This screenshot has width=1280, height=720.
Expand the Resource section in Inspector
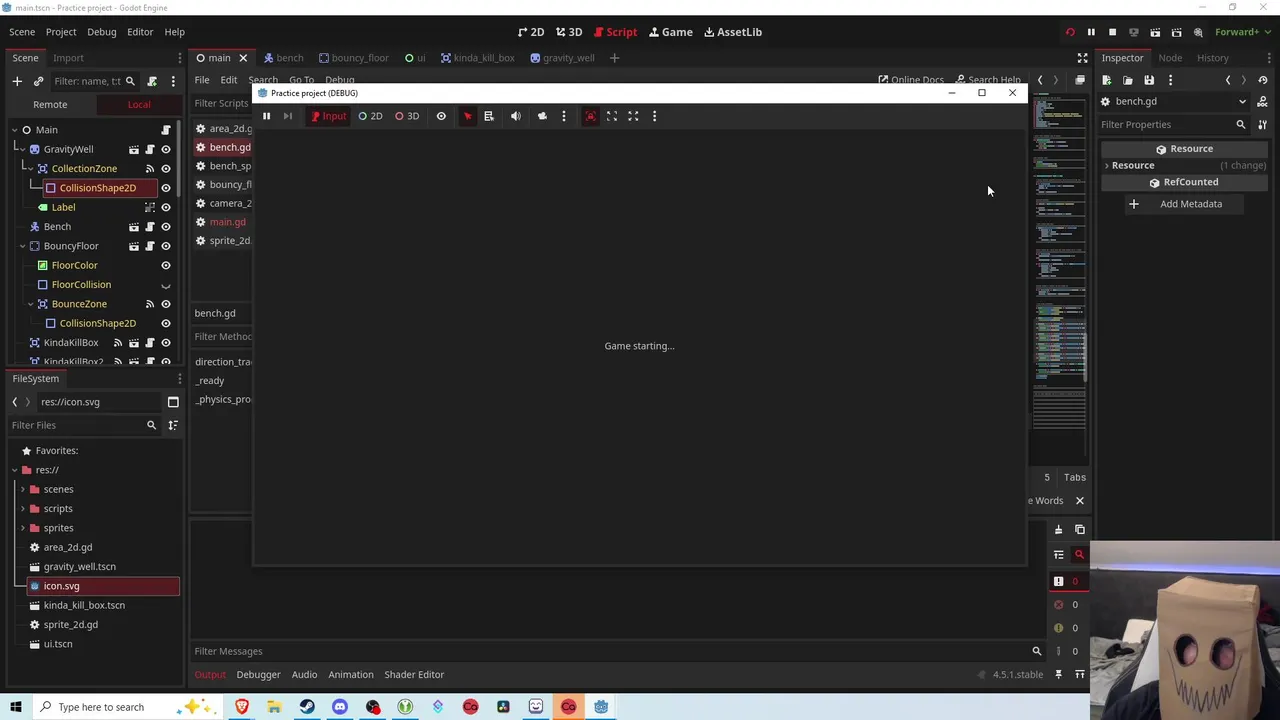point(1107,166)
